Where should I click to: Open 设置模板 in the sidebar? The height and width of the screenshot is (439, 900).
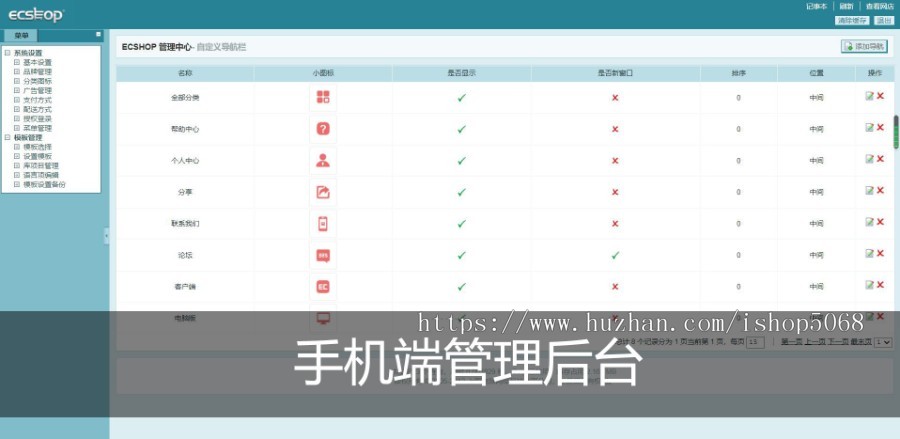(x=37, y=156)
